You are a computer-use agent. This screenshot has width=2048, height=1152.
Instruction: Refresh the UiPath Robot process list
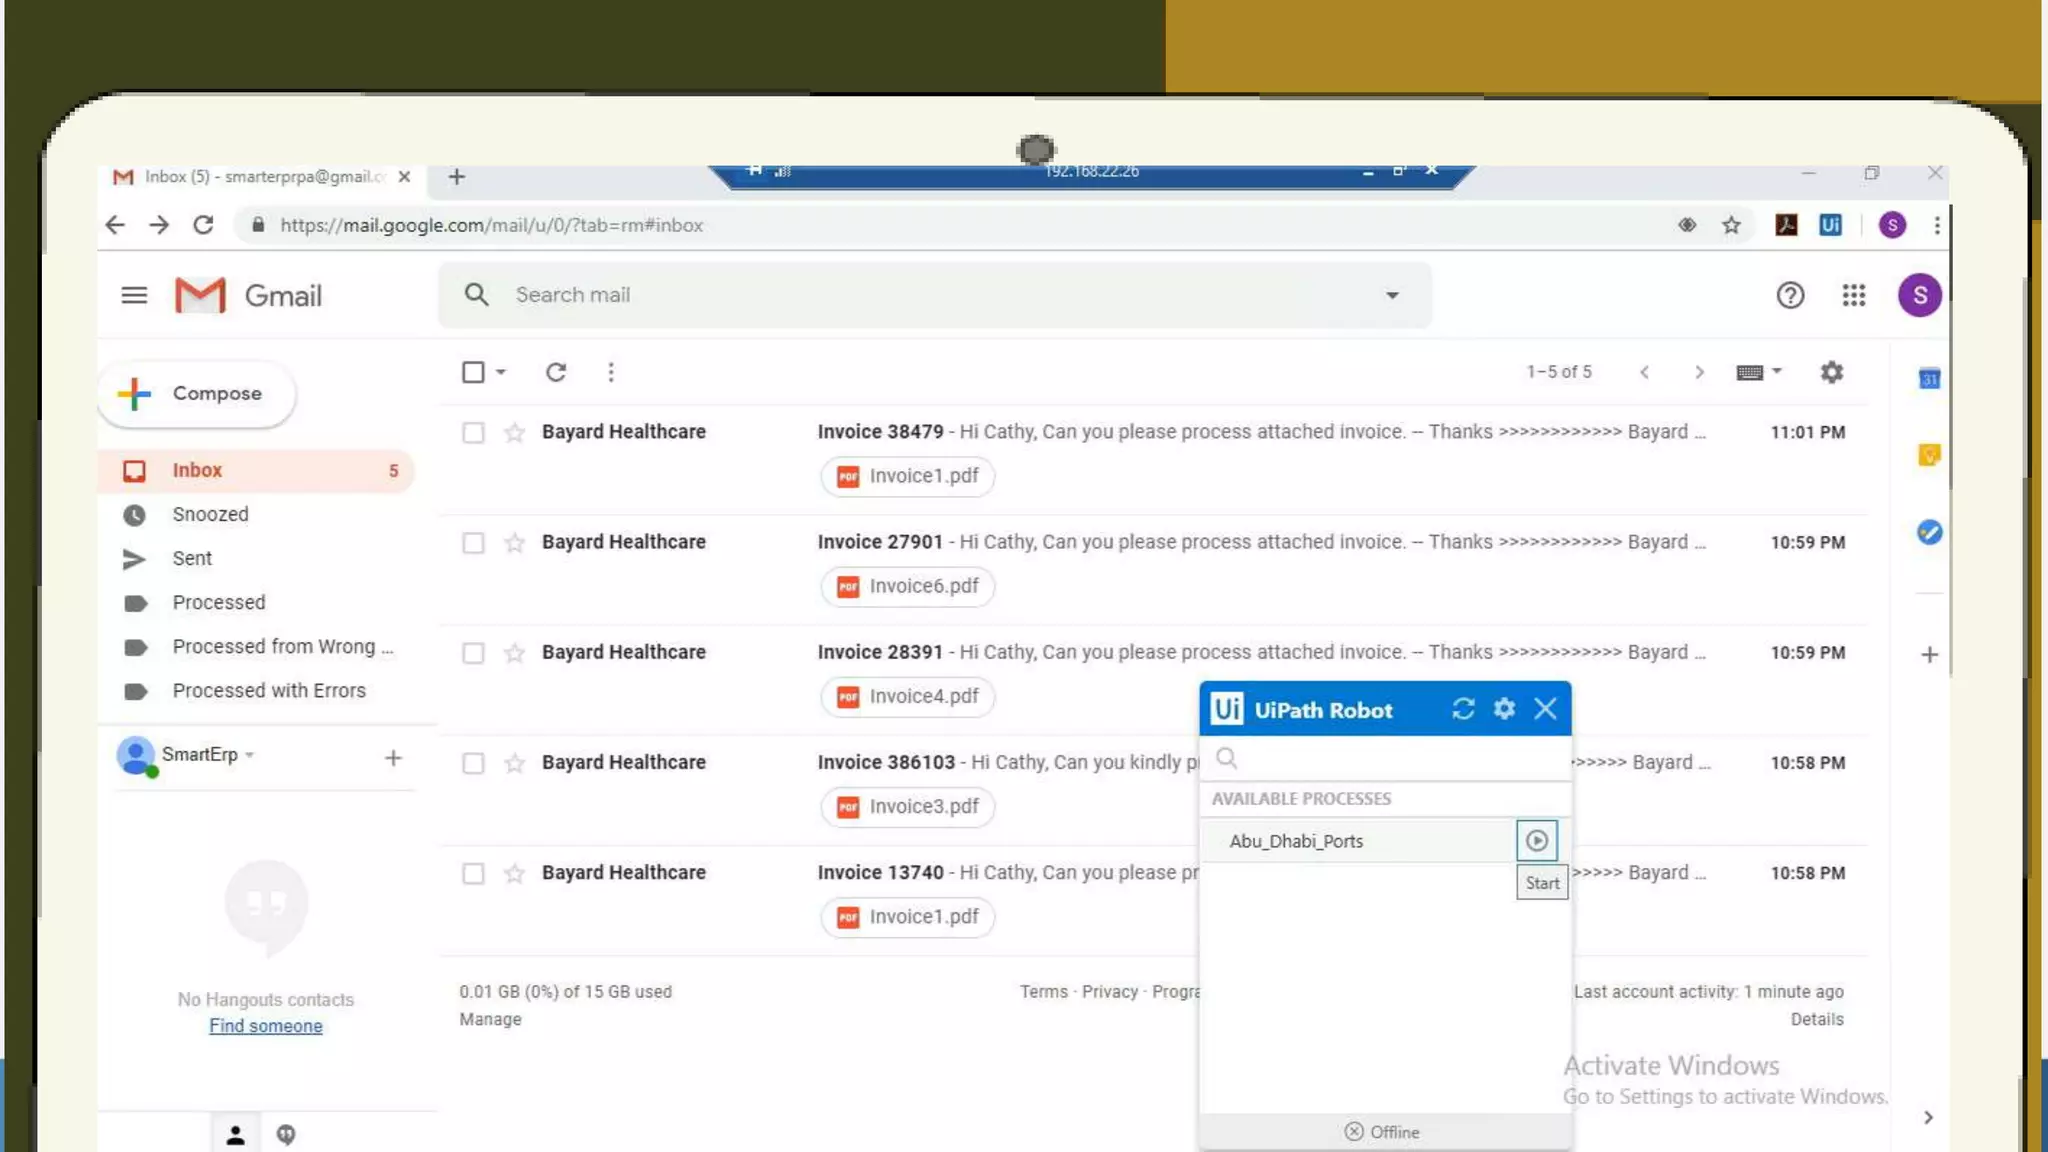pos(1463,709)
